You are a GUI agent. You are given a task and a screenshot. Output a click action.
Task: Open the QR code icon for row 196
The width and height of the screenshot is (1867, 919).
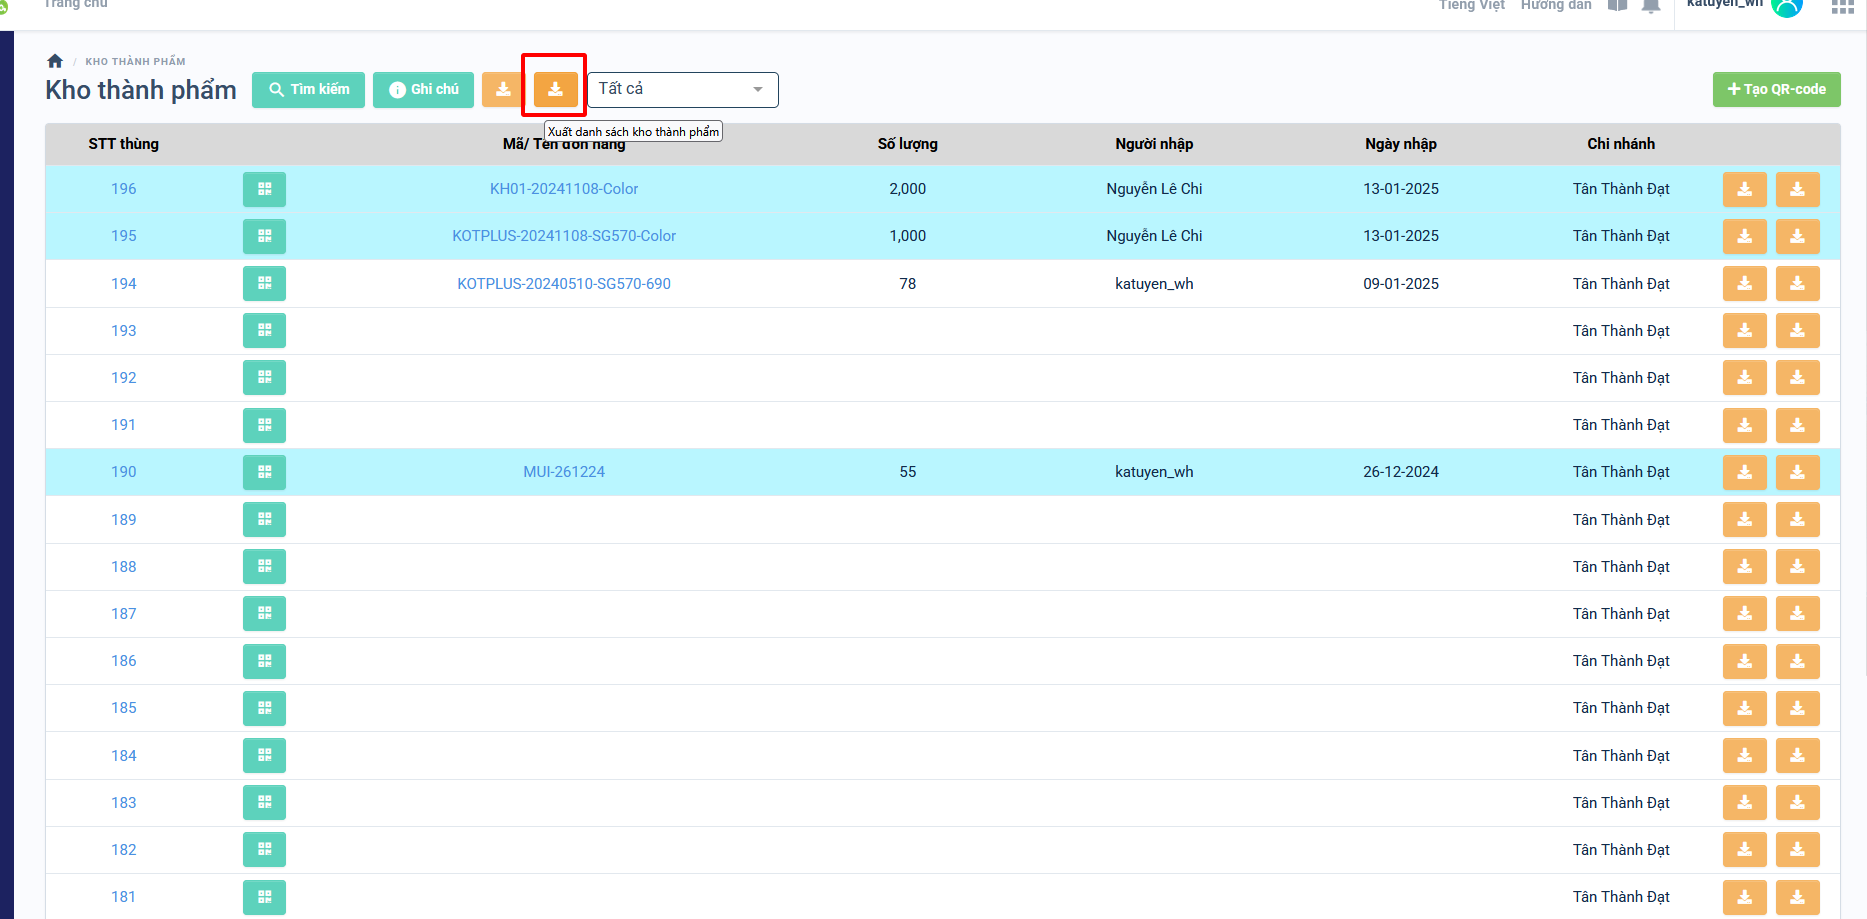264,189
